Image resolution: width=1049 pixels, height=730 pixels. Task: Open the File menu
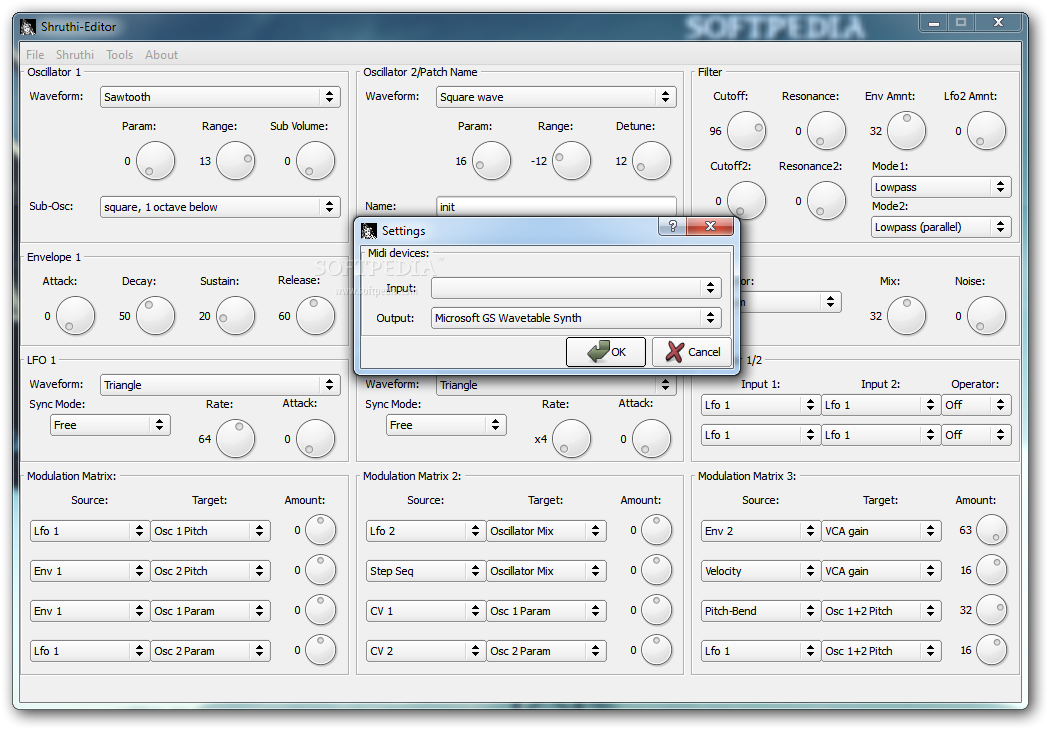click(x=35, y=55)
